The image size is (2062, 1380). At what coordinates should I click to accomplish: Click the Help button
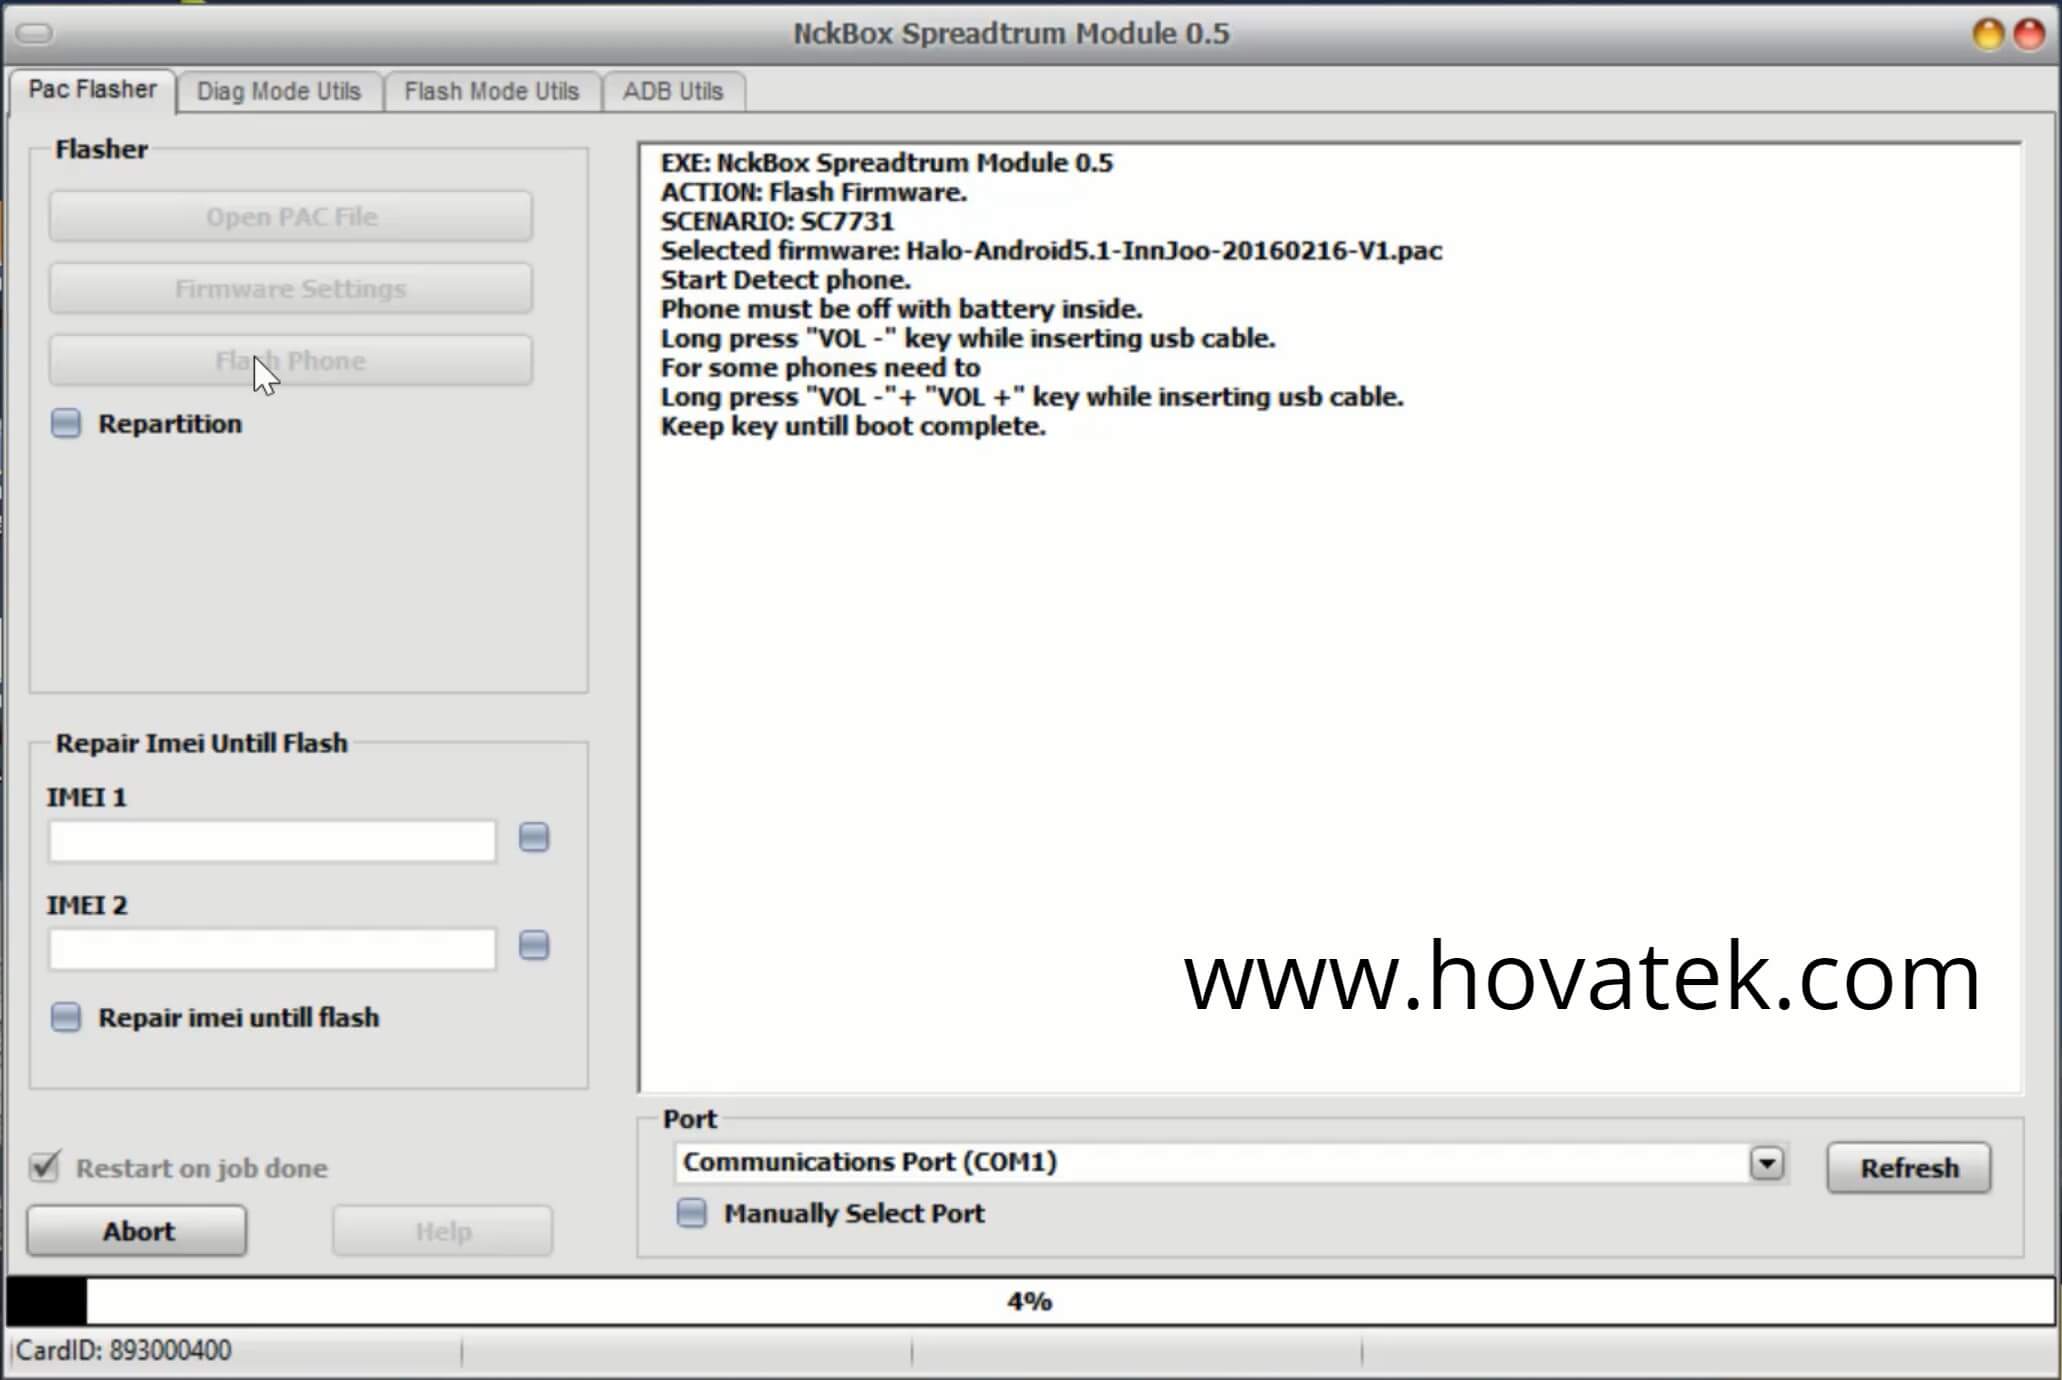pos(443,1231)
